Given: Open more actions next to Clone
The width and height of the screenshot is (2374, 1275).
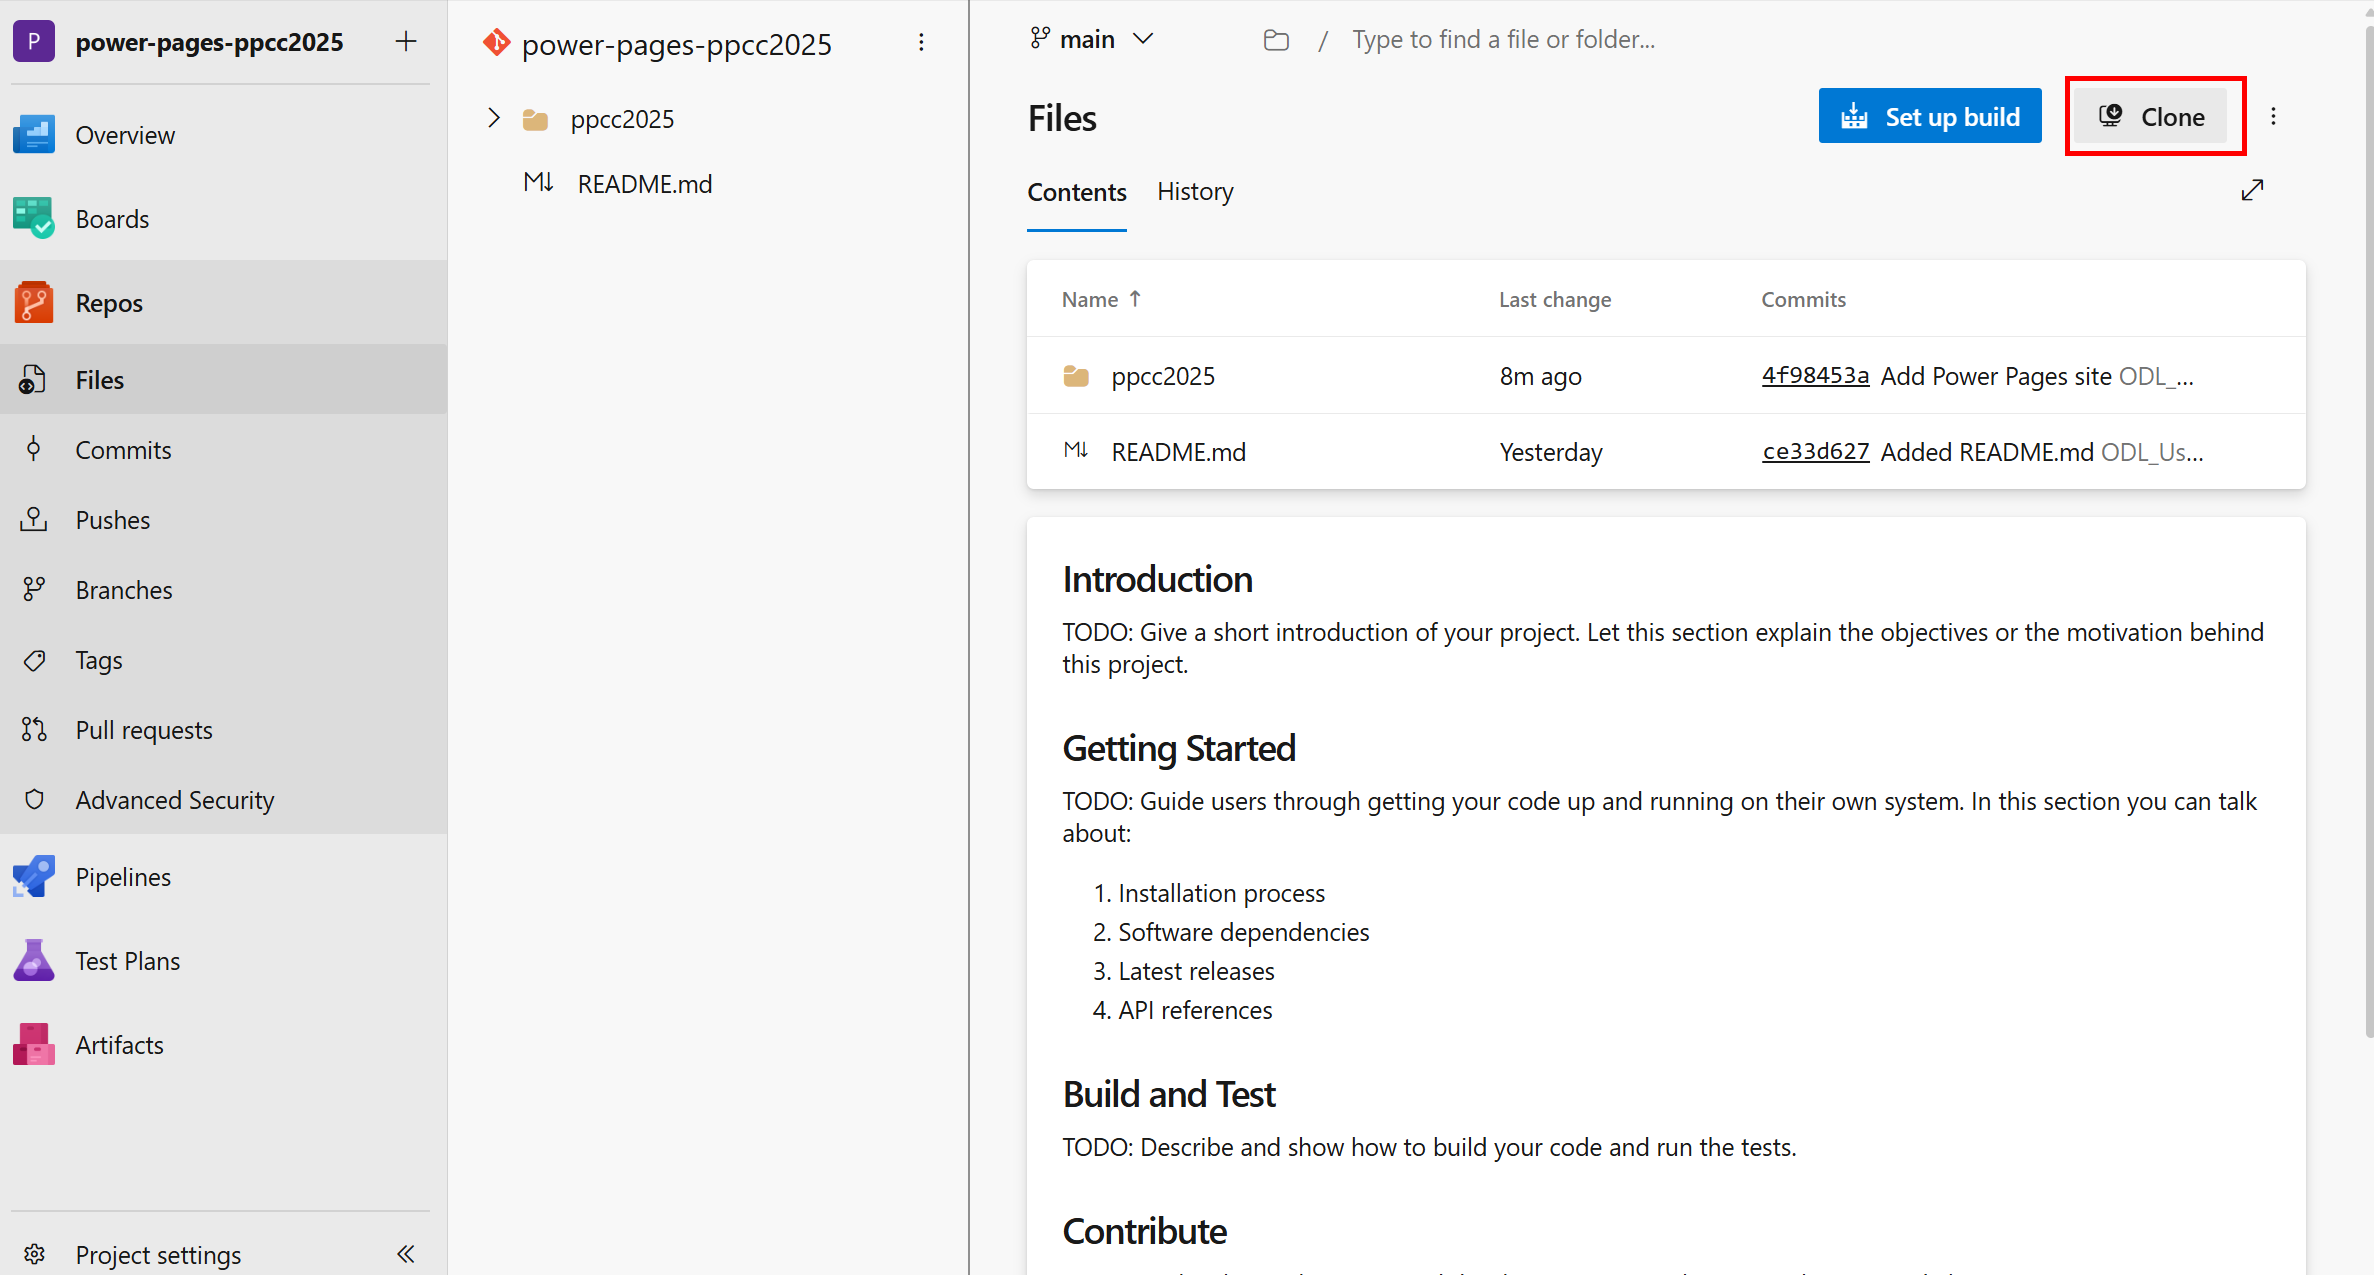Looking at the screenshot, I should [2273, 117].
